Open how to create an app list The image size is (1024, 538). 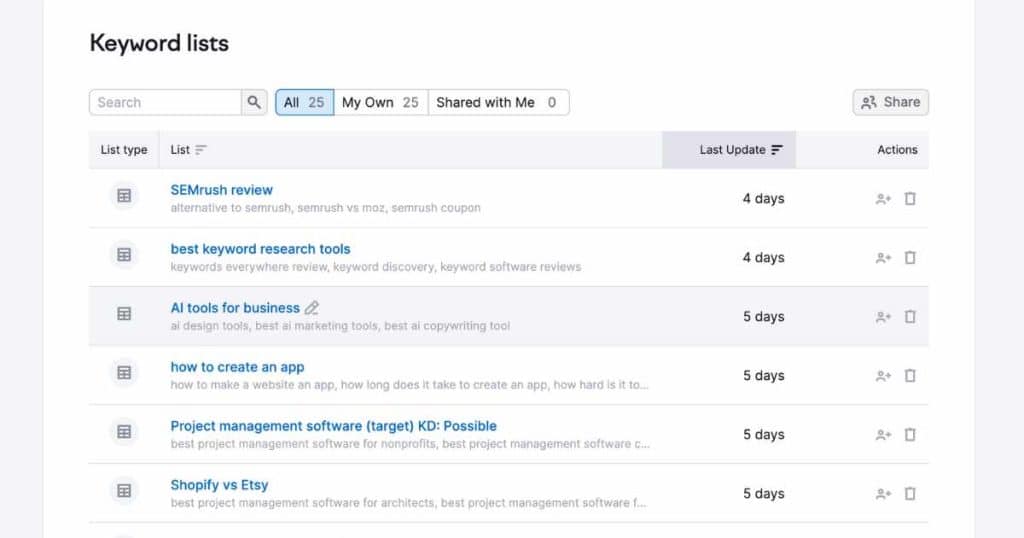(237, 367)
